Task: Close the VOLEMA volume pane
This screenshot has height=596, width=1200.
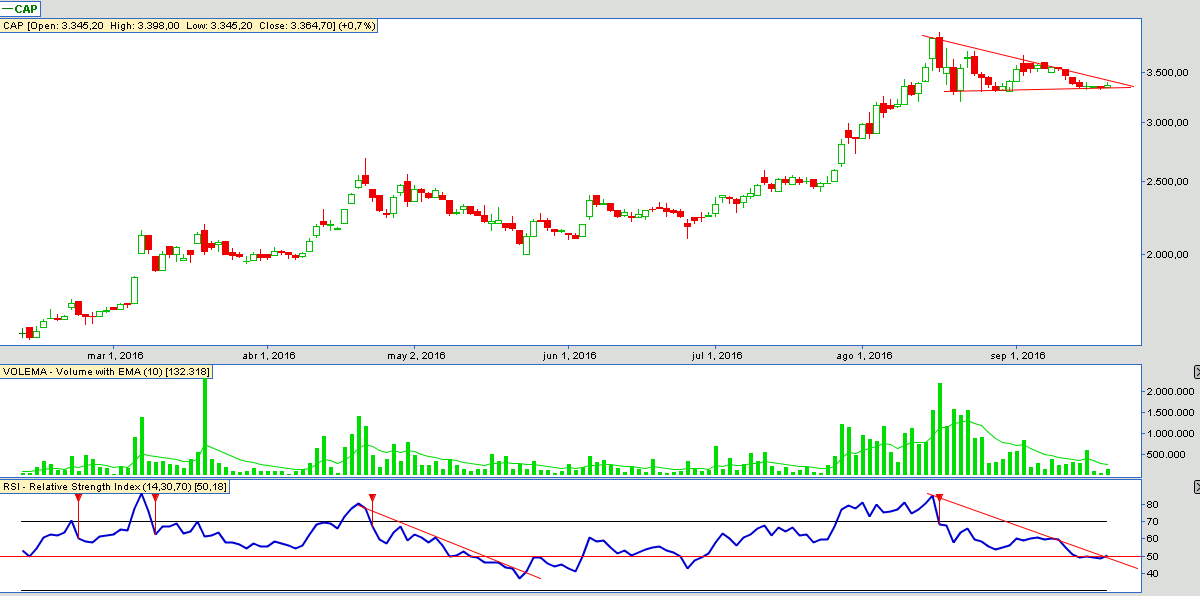Action: pos(1196,371)
